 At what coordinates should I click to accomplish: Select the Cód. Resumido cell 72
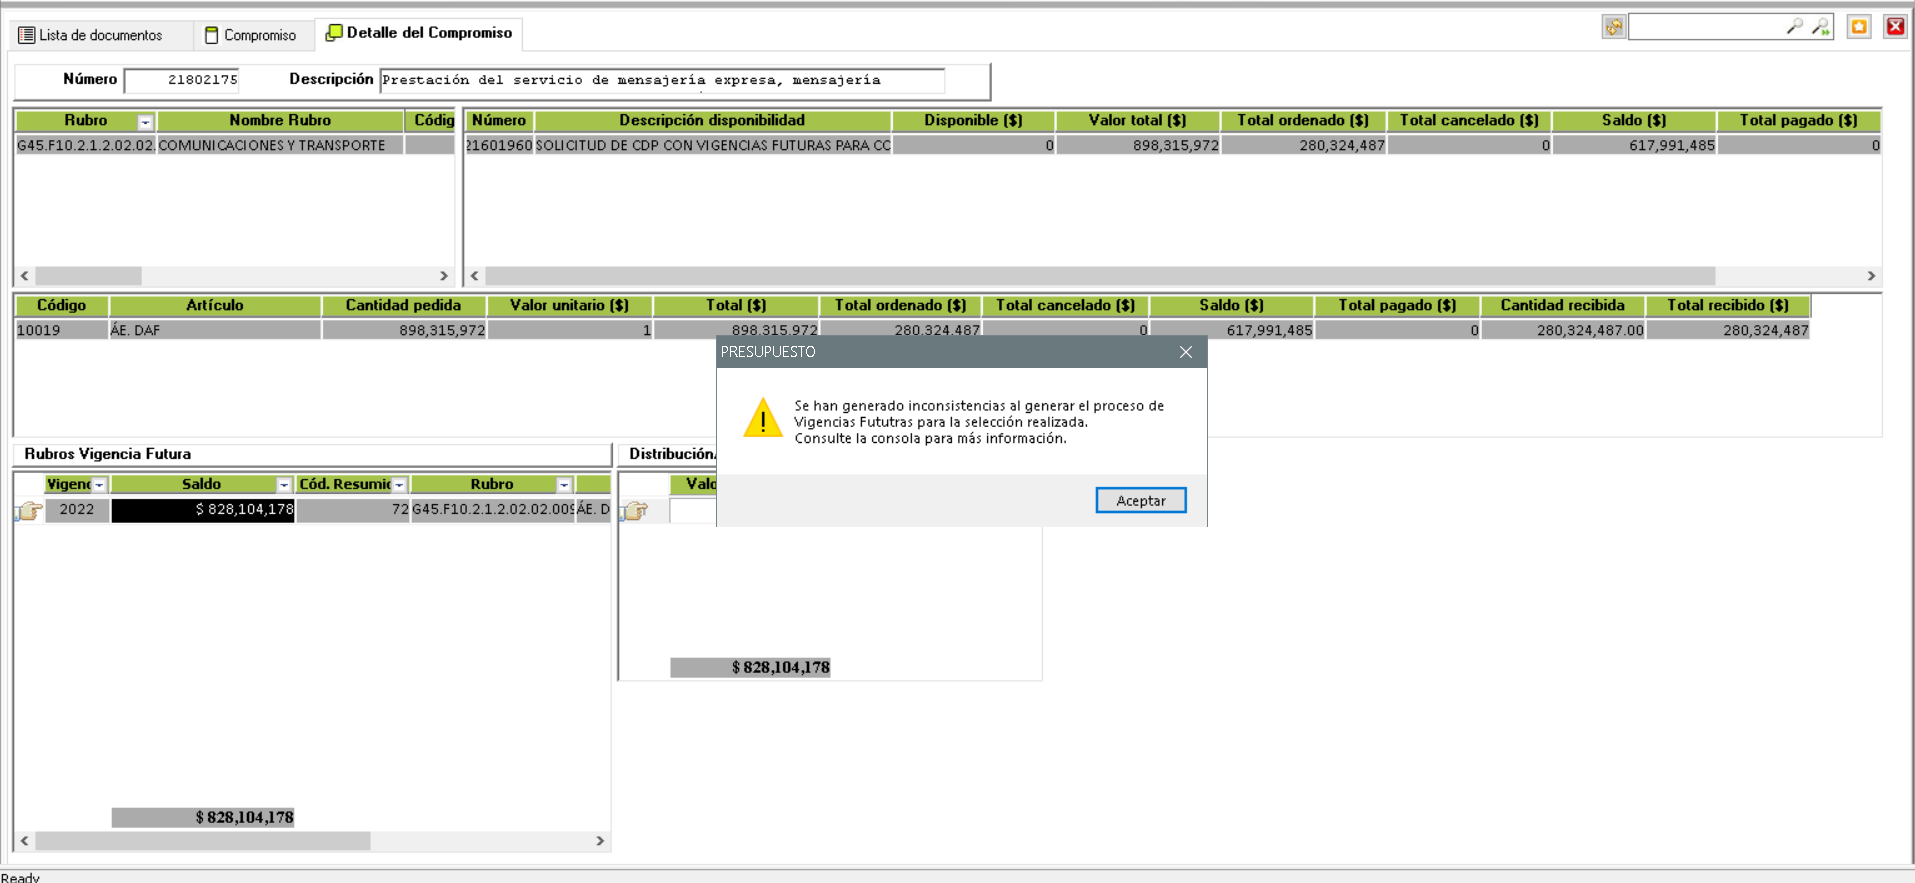pos(353,510)
